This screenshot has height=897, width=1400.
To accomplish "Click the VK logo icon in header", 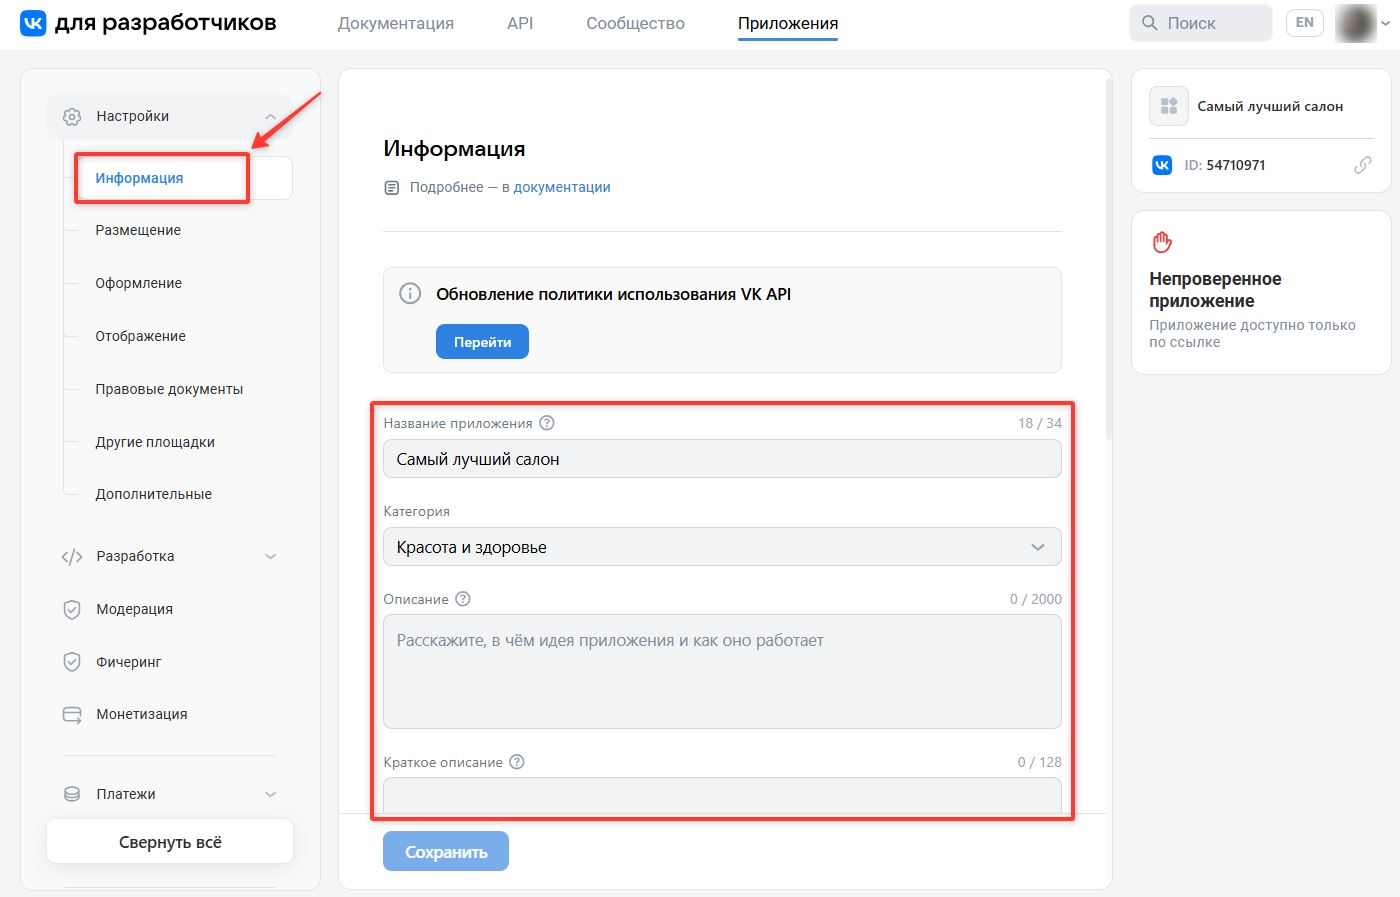I will 33,23.
